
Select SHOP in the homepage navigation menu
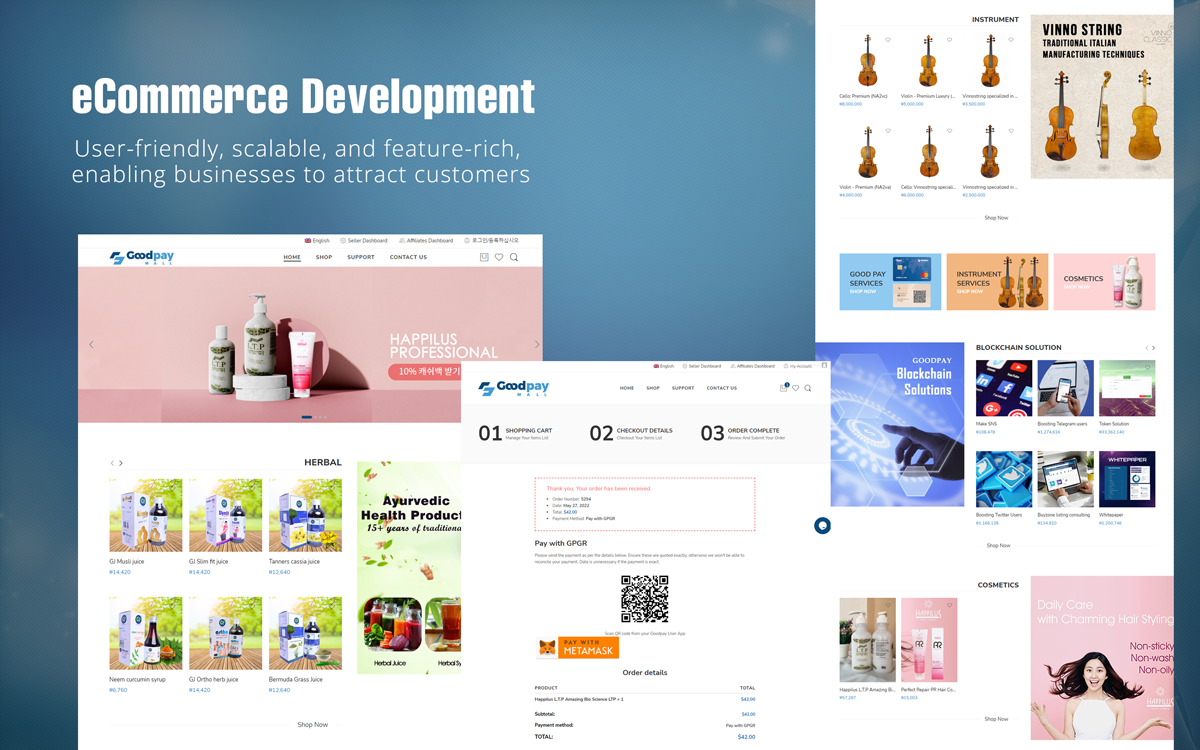click(324, 257)
